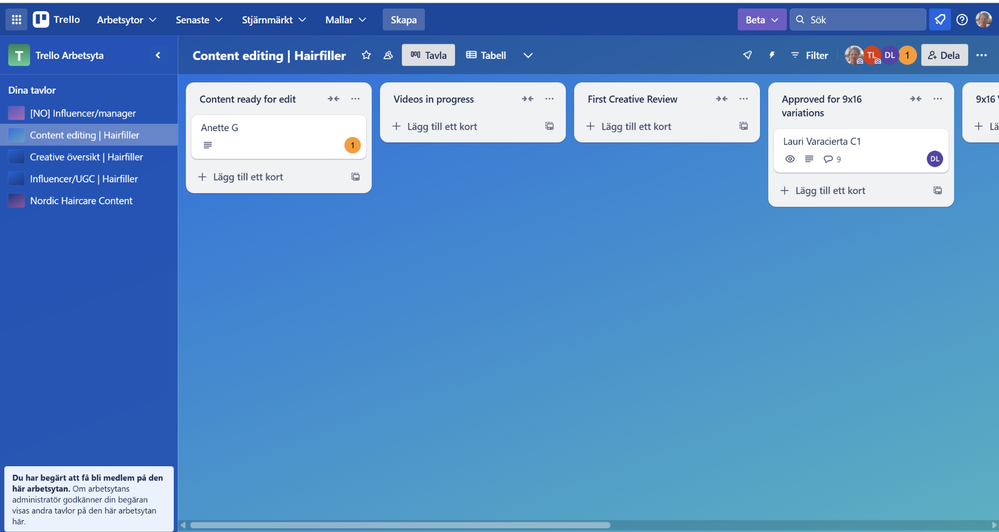Click the watch eye icon on Lauri card

tap(790, 159)
